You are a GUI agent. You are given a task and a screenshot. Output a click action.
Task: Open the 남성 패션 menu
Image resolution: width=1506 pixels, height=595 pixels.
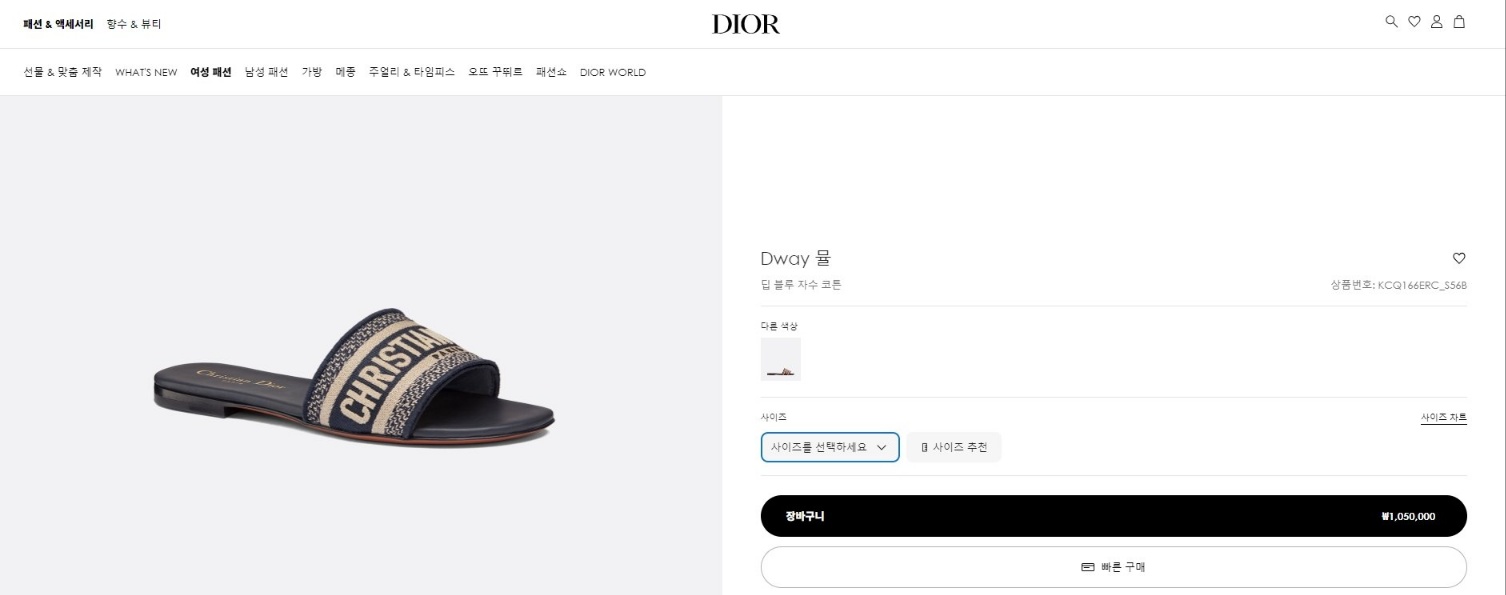(x=266, y=72)
